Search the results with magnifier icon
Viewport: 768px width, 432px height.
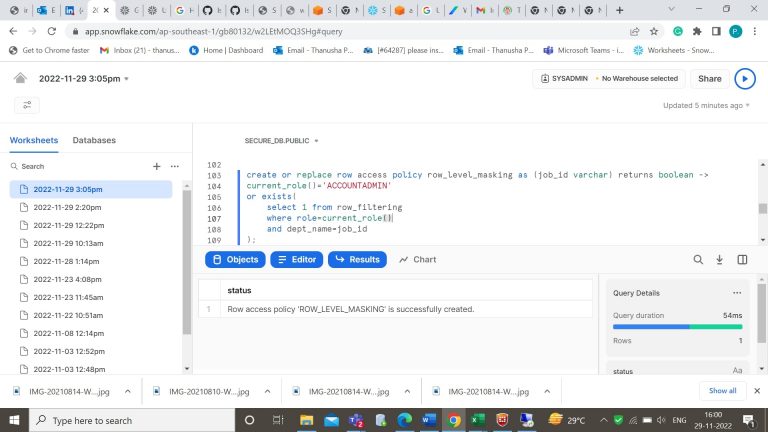click(698, 260)
